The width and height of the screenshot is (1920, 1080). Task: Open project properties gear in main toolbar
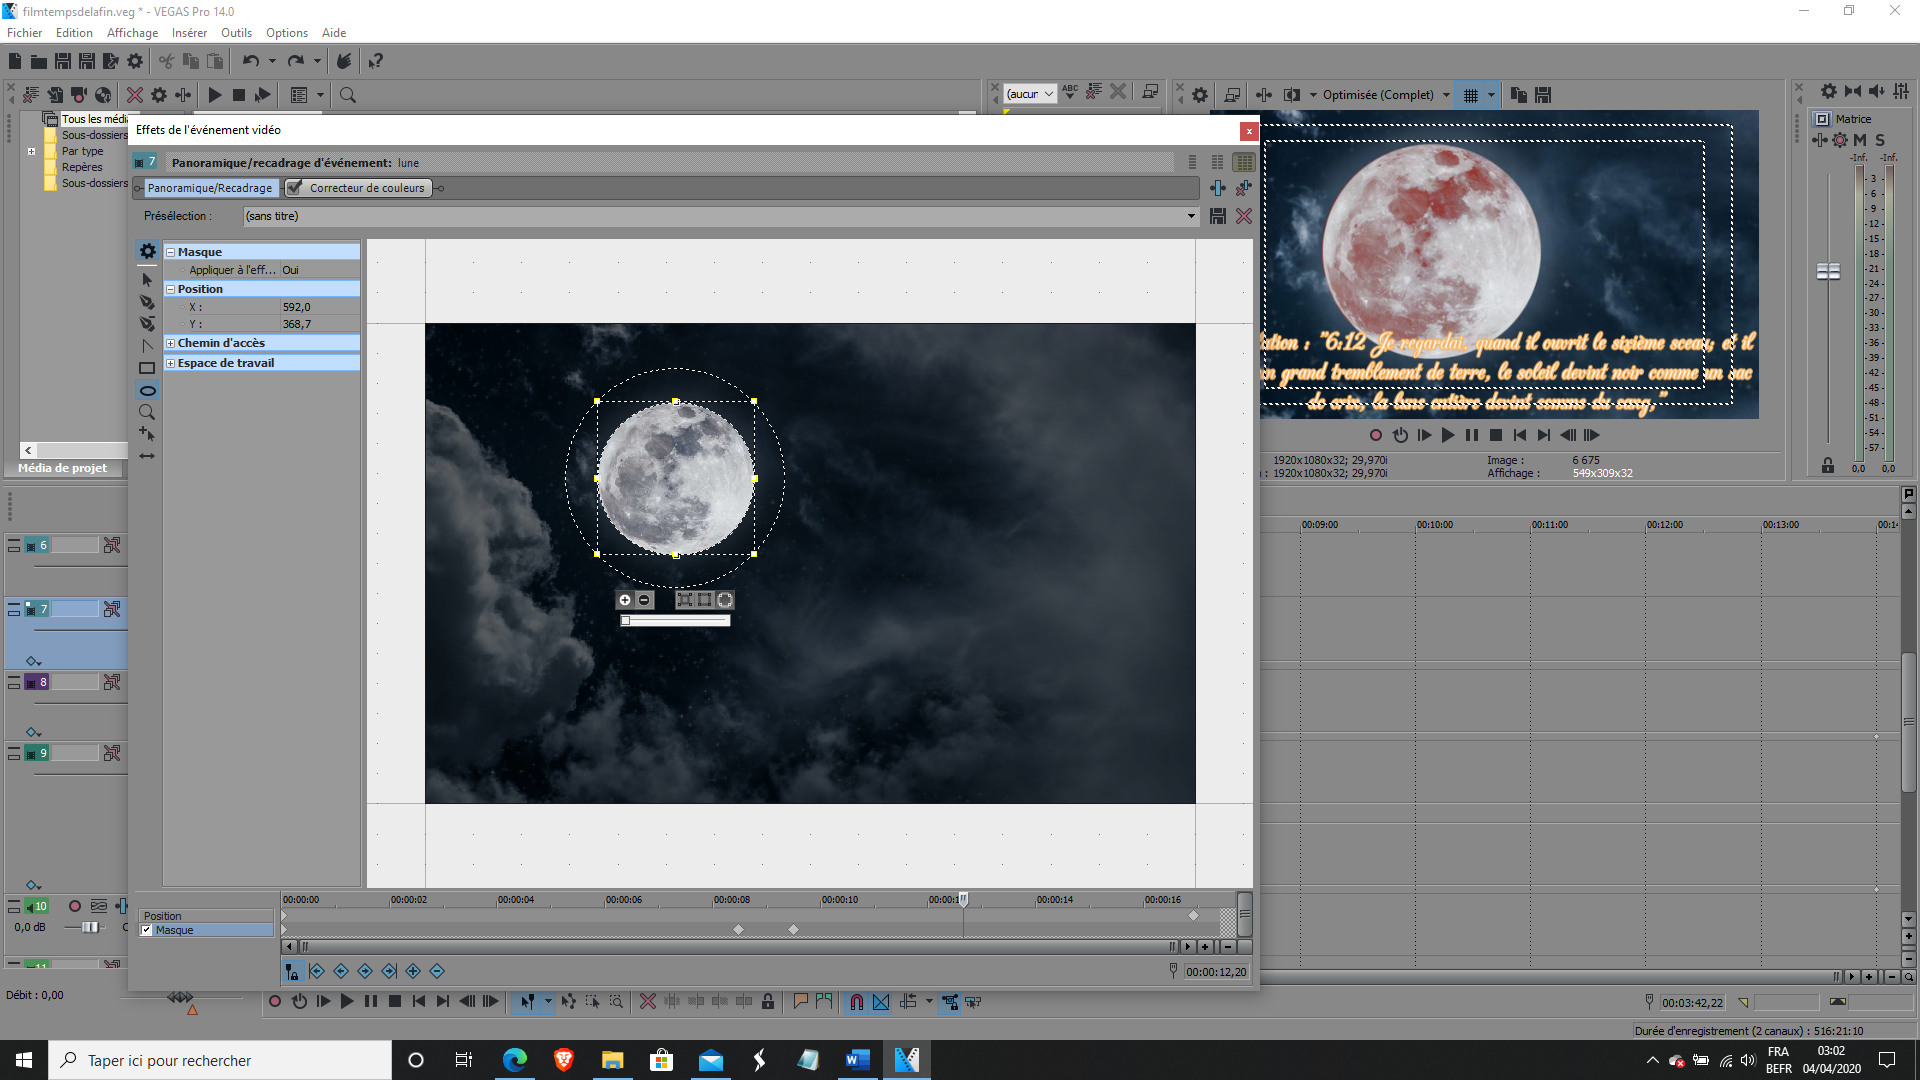pos(135,61)
